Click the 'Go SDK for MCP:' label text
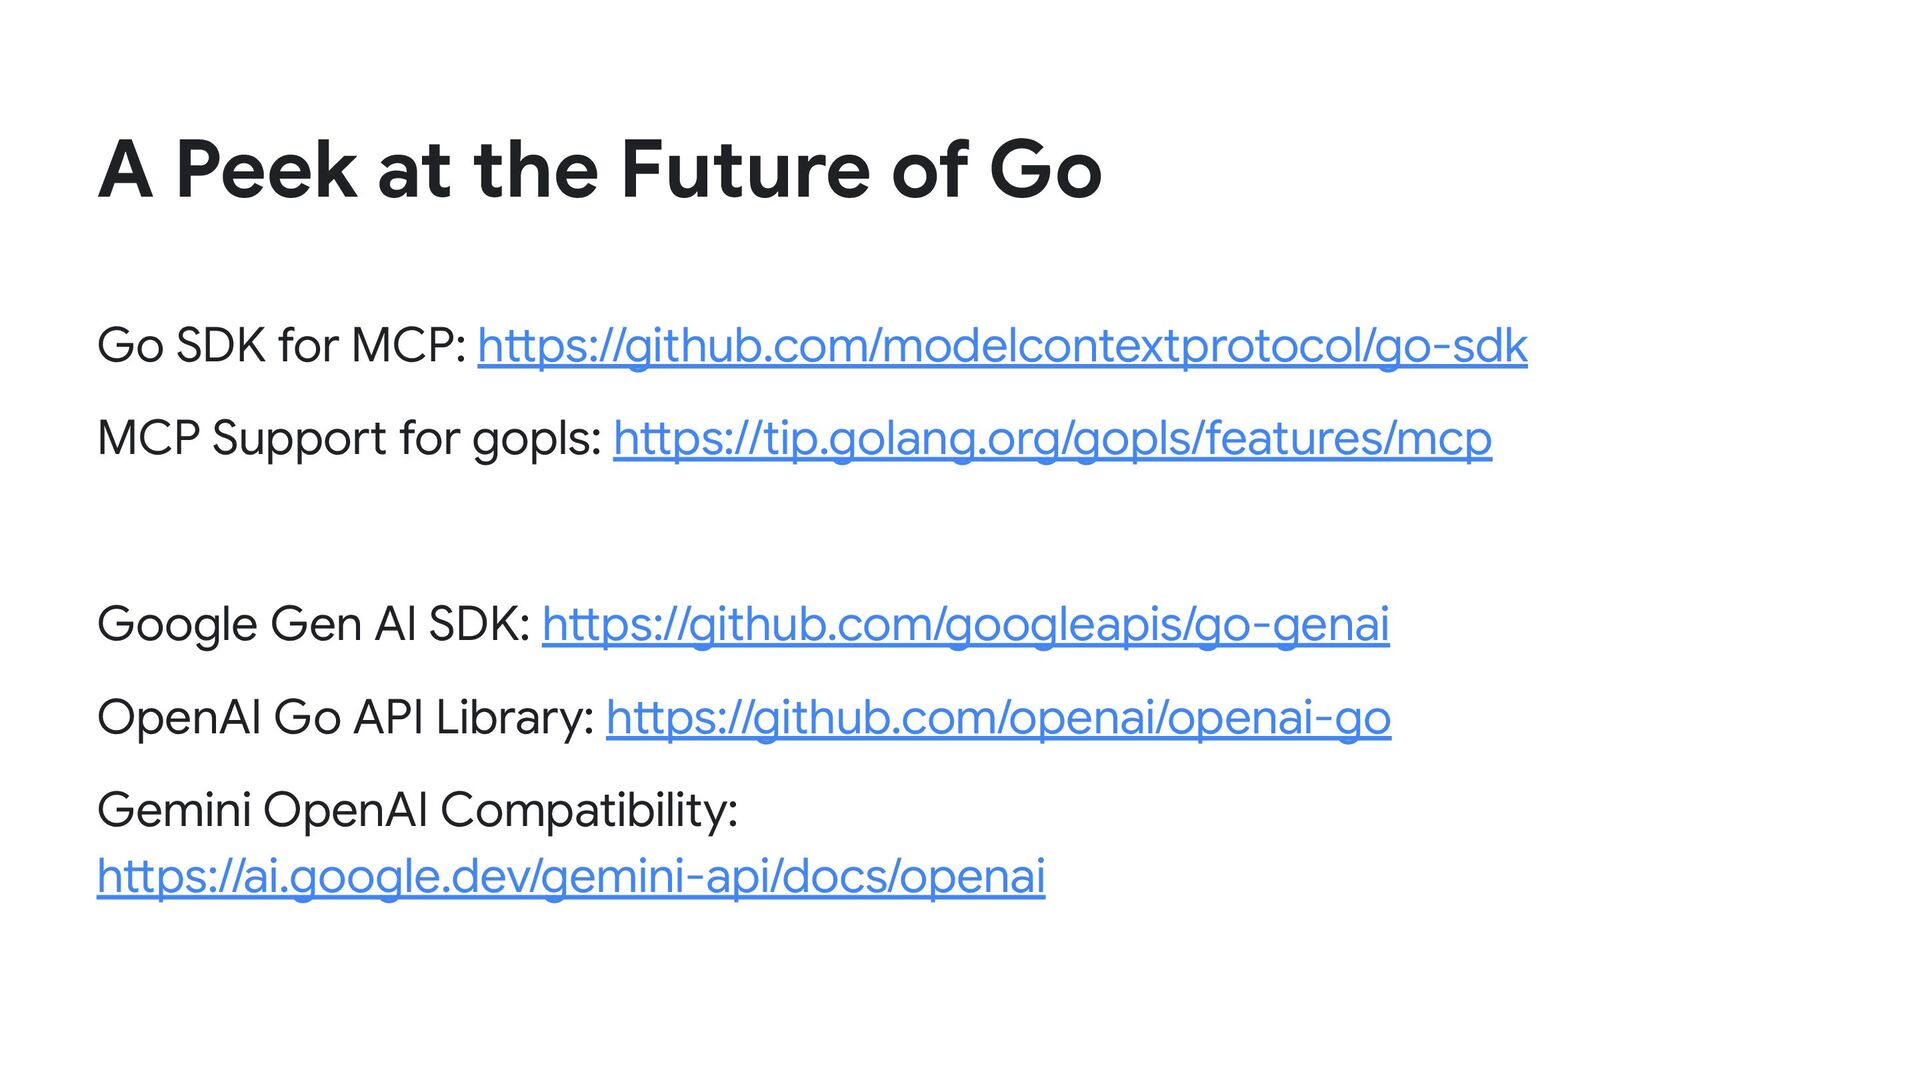This screenshot has height=1080, width=1920. pos(282,346)
